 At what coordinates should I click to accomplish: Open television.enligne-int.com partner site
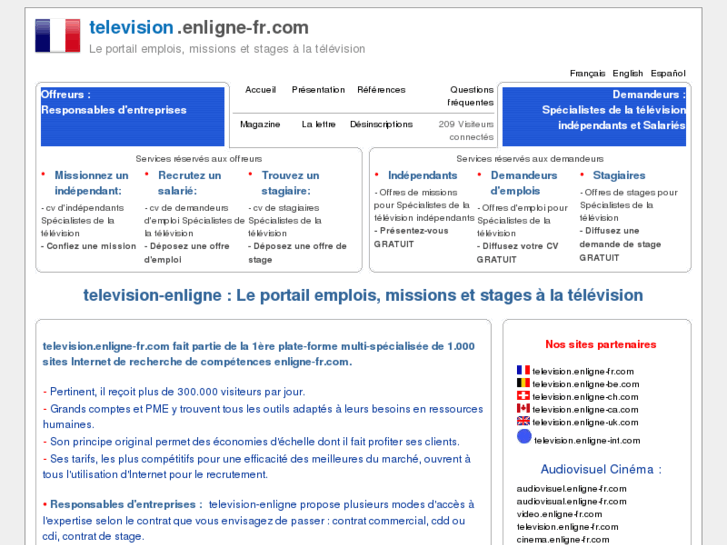(587, 441)
